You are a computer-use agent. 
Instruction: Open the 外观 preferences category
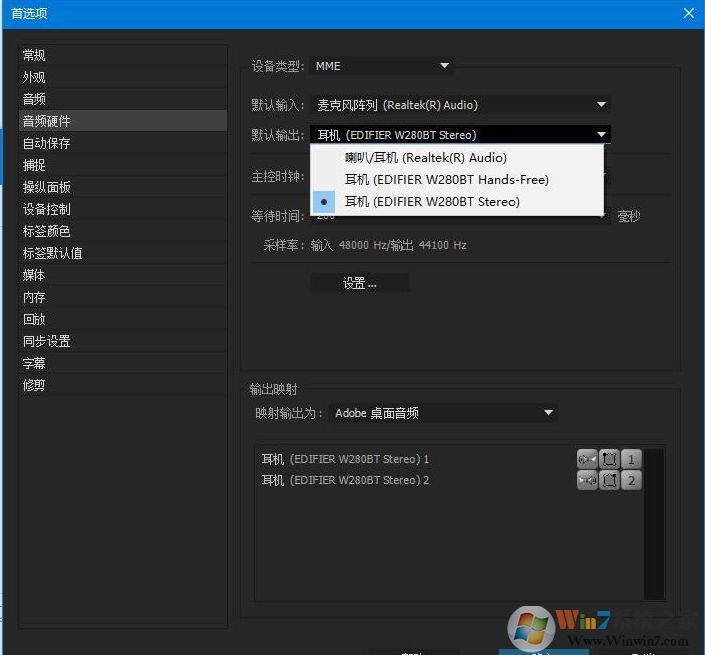pyautogui.click(x=123, y=77)
